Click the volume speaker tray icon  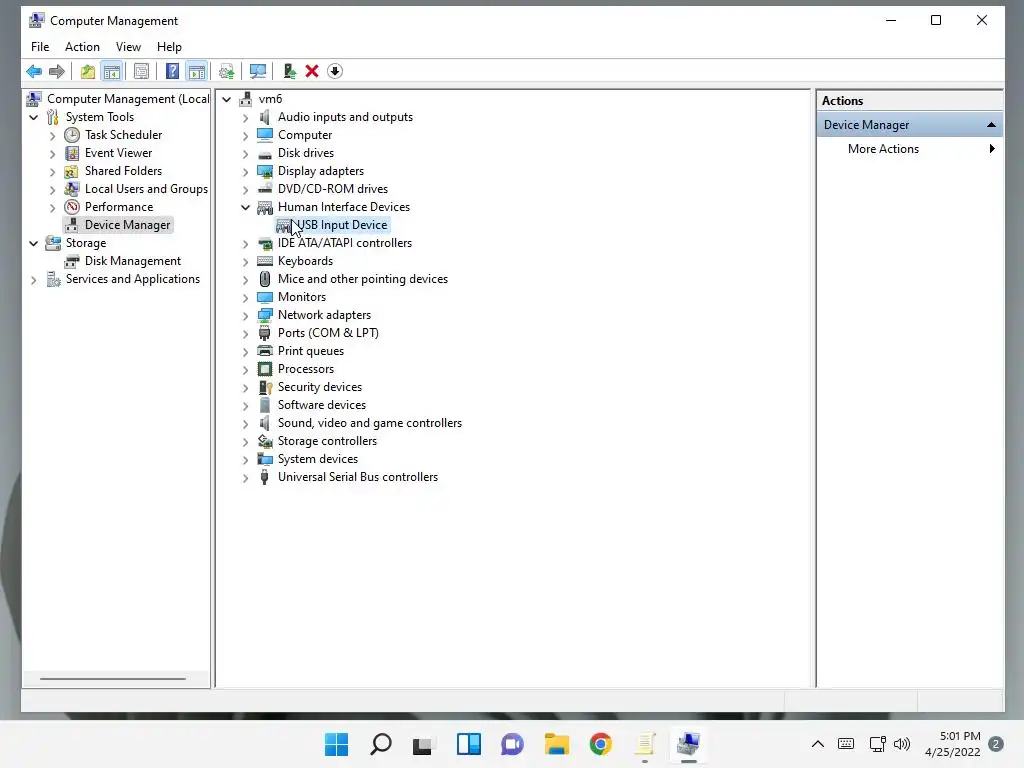pos(902,744)
